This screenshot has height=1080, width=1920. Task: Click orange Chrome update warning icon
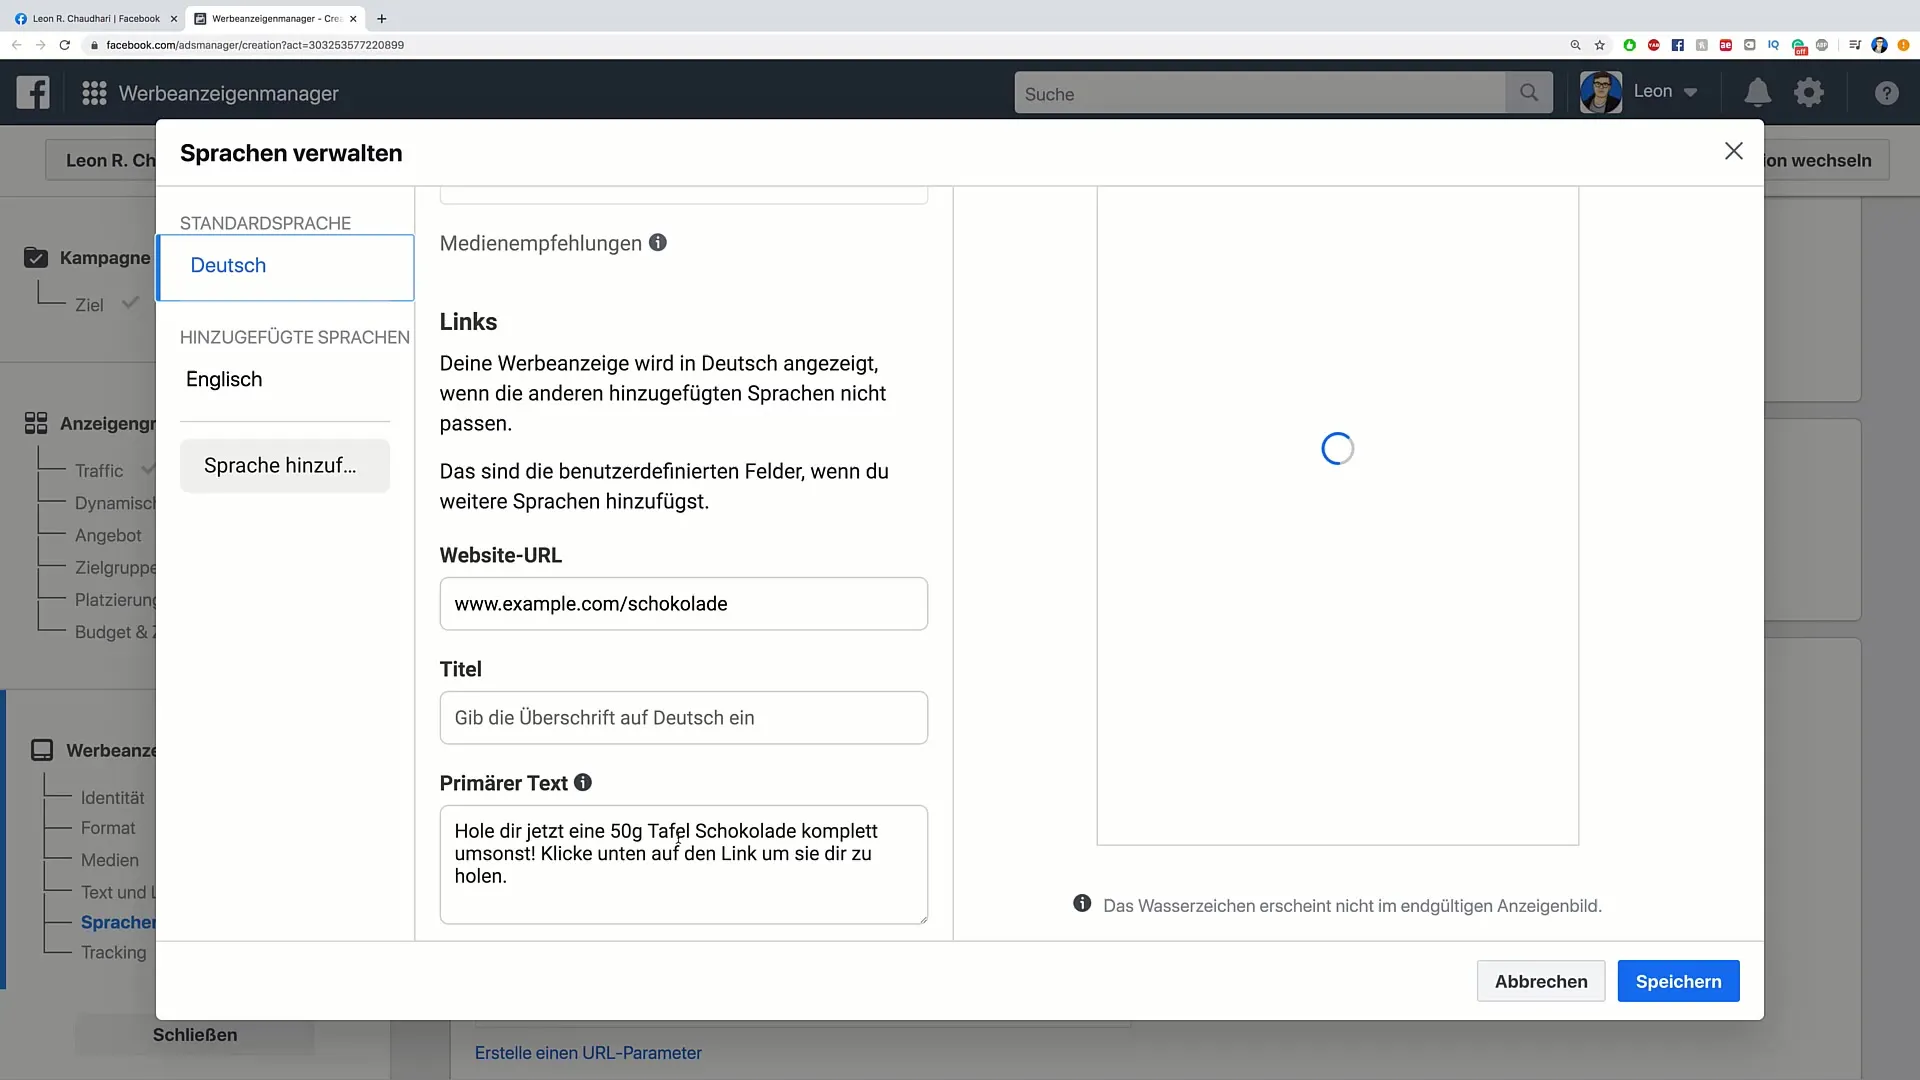click(x=1903, y=45)
